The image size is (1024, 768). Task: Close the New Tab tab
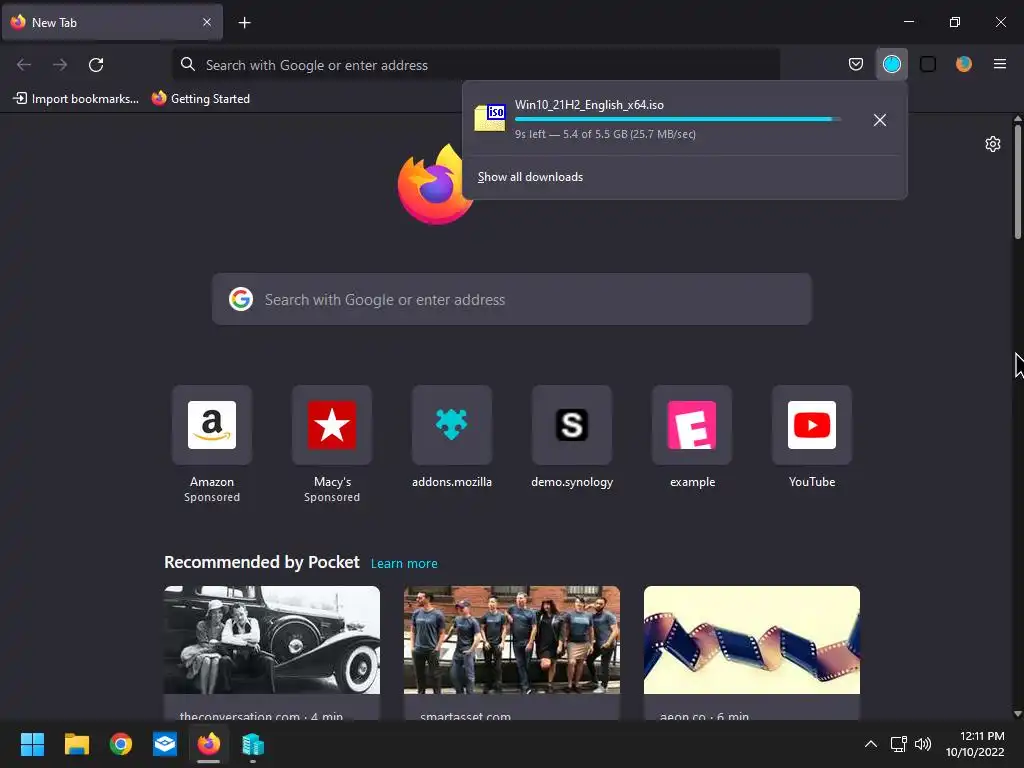(x=206, y=22)
